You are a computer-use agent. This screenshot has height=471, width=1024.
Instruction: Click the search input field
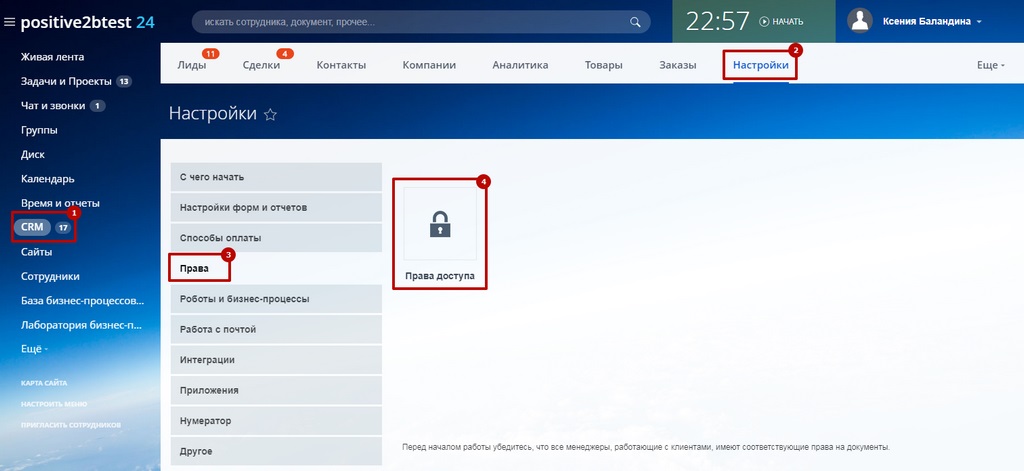[421, 22]
